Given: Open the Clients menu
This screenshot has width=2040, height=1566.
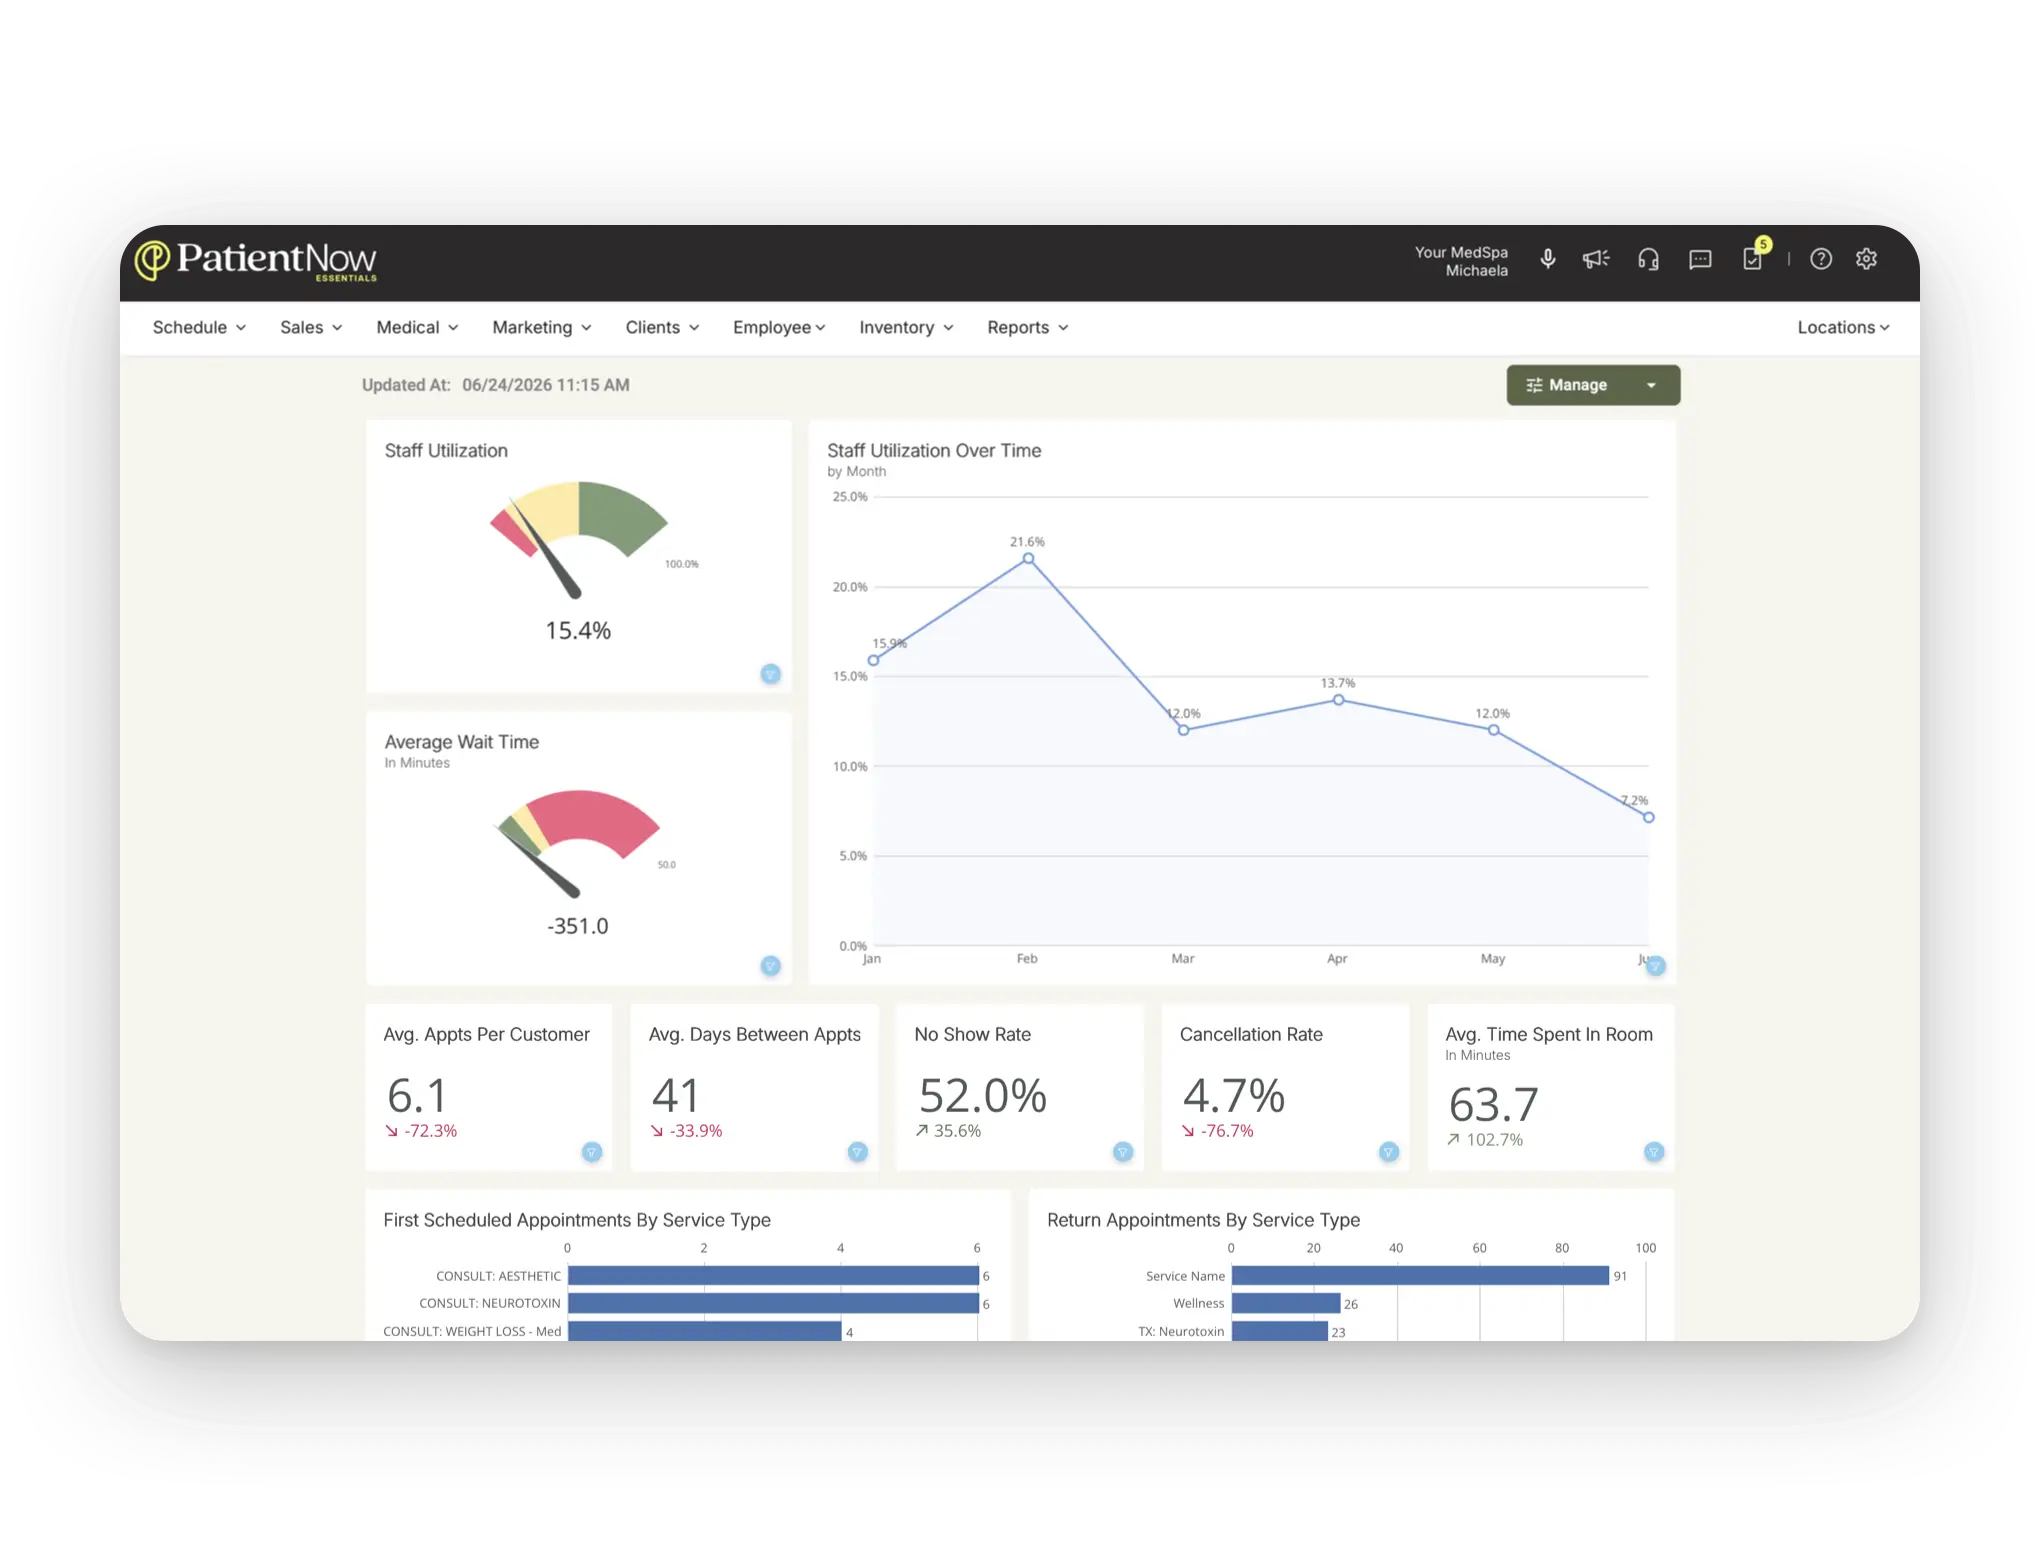Looking at the screenshot, I should tap(662, 328).
